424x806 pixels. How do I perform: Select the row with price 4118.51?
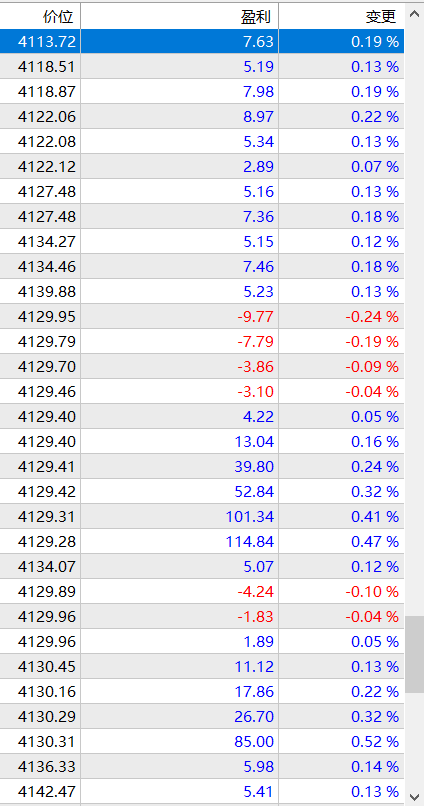click(x=202, y=66)
